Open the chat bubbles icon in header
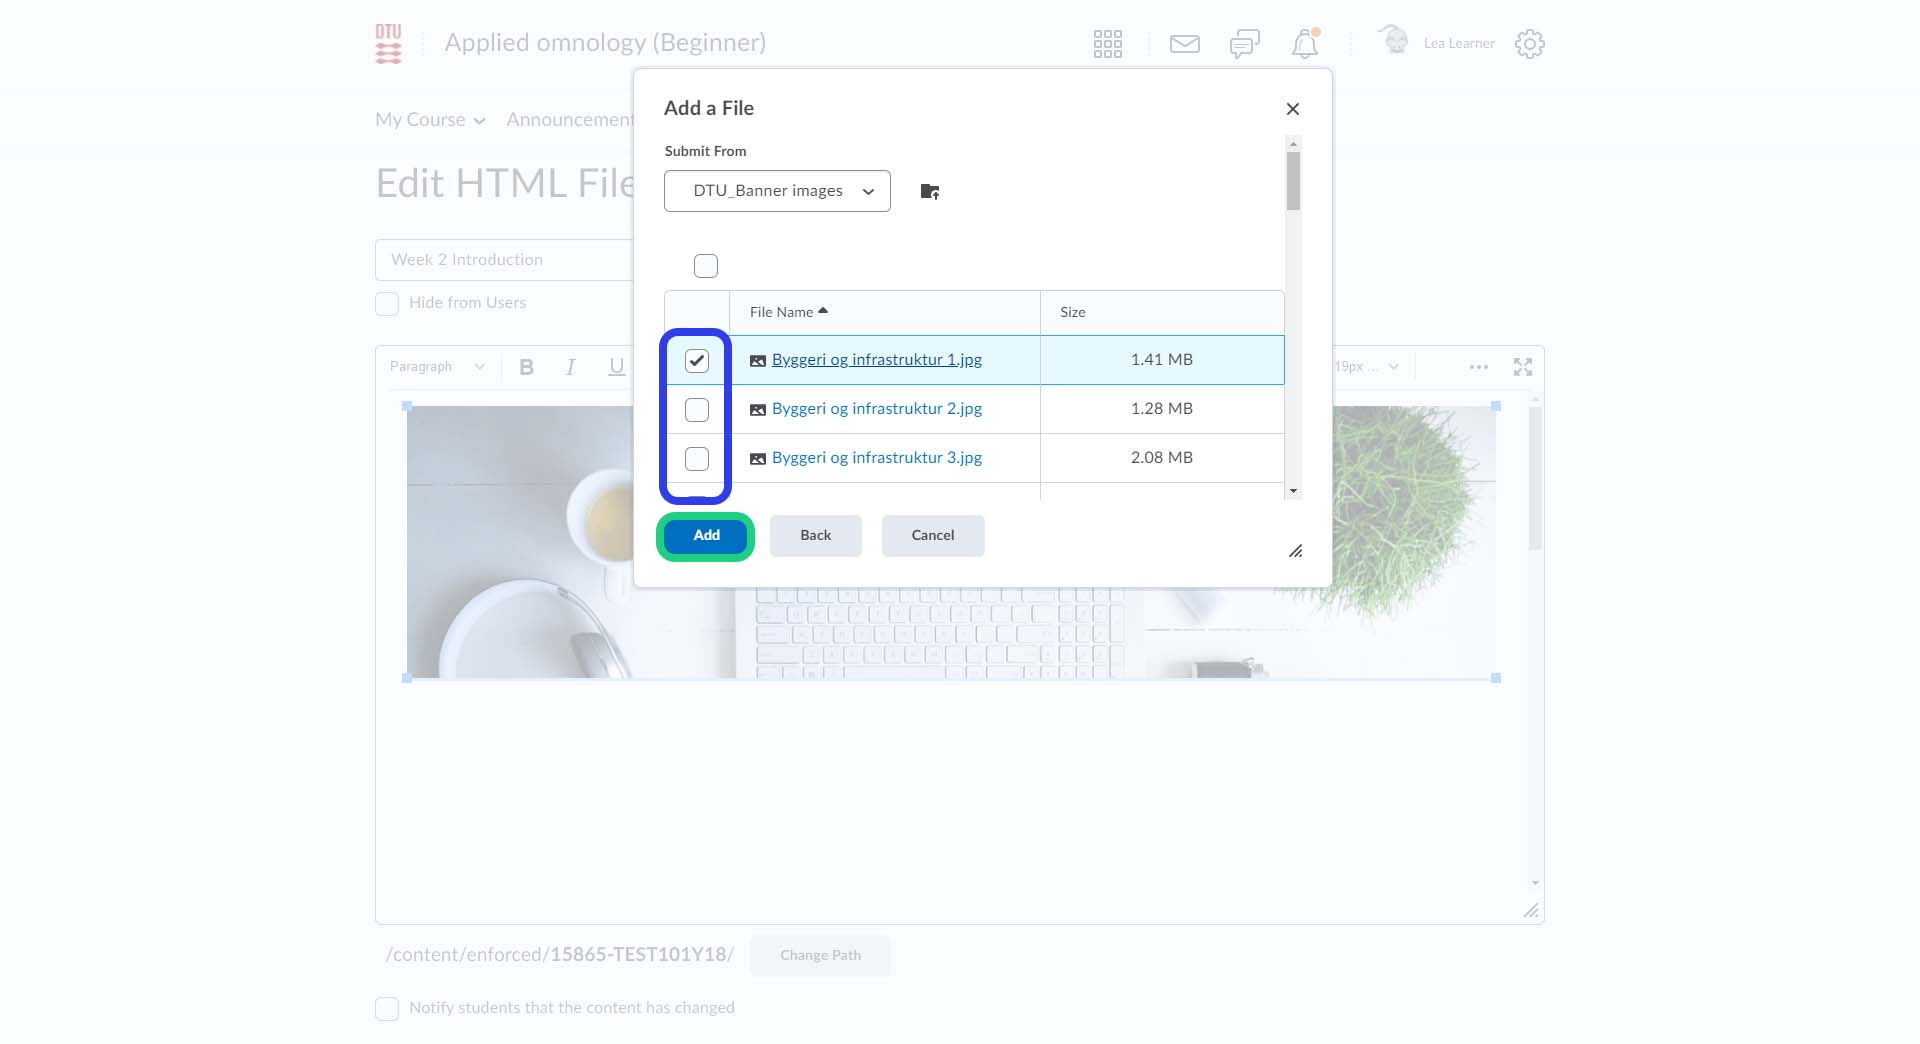1920x1044 pixels. pyautogui.click(x=1244, y=44)
